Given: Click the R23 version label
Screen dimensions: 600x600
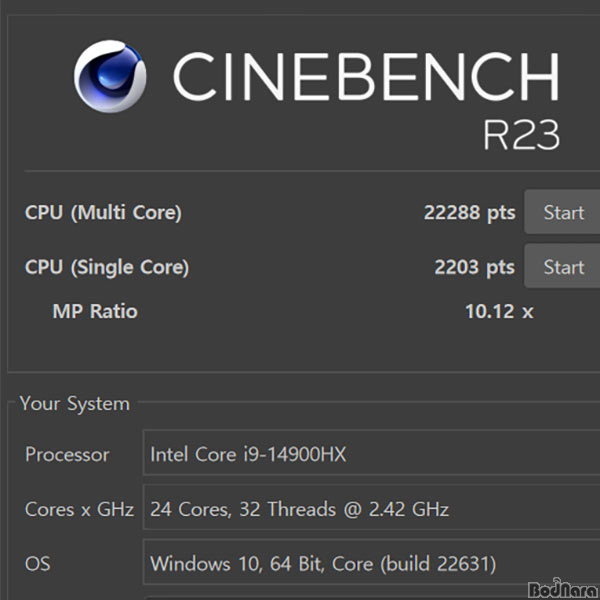Looking at the screenshot, I should [x=521, y=134].
